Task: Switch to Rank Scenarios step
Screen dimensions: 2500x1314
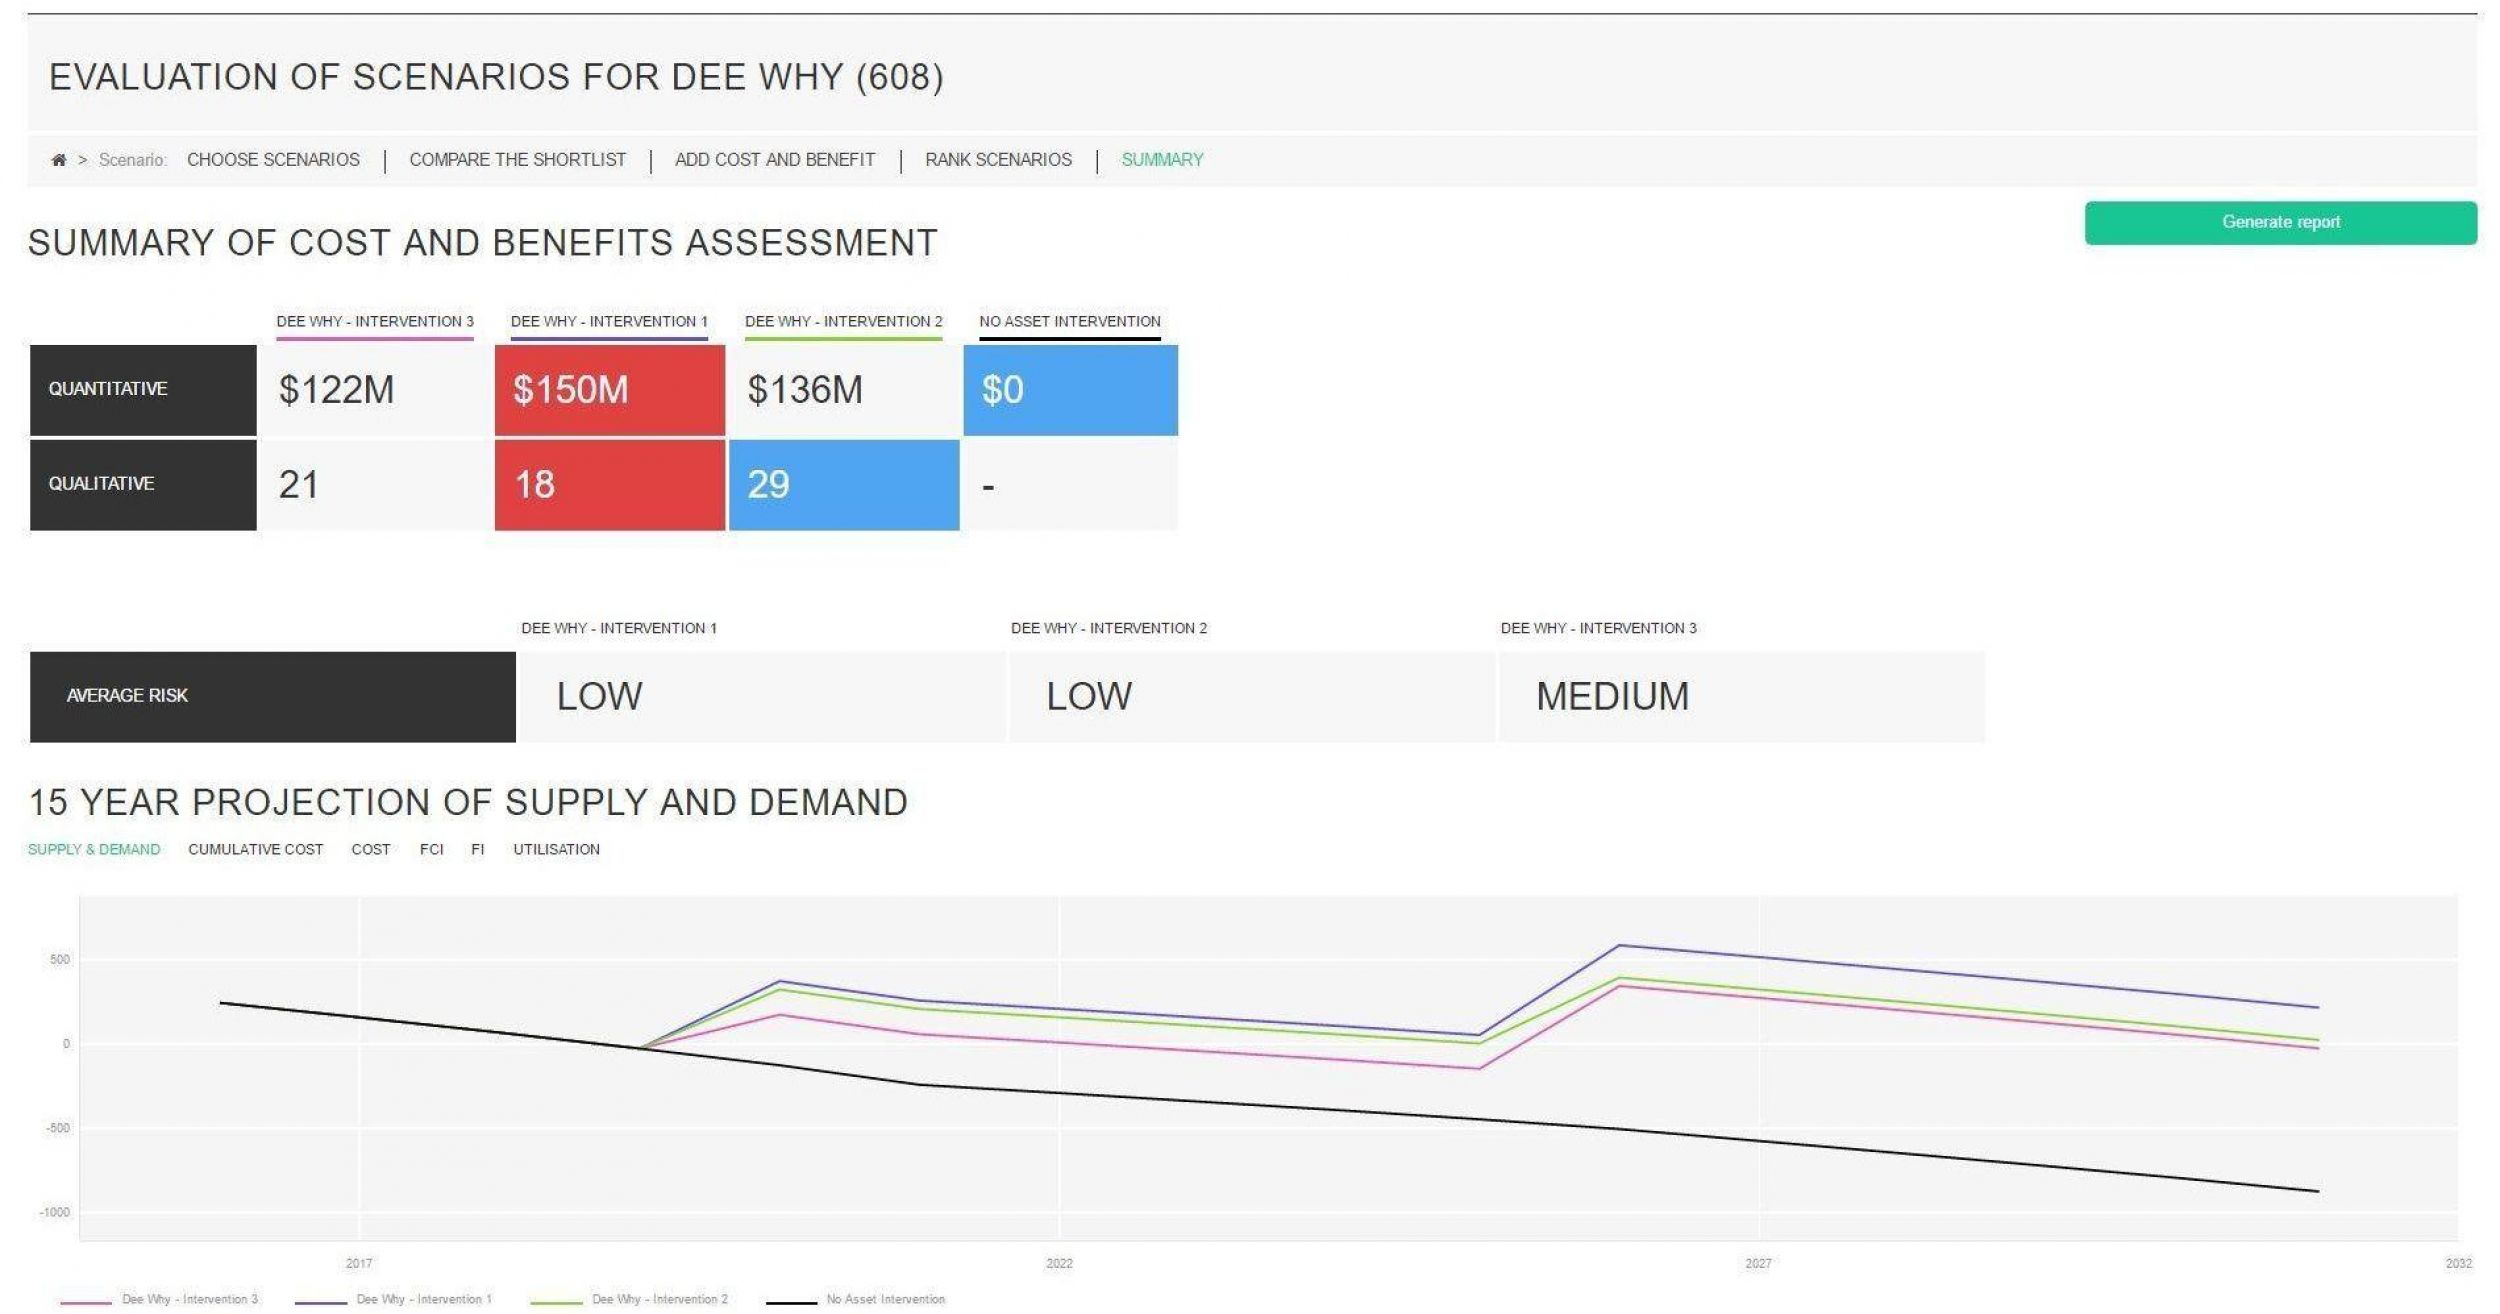Action: pyautogui.click(x=997, y=160)
